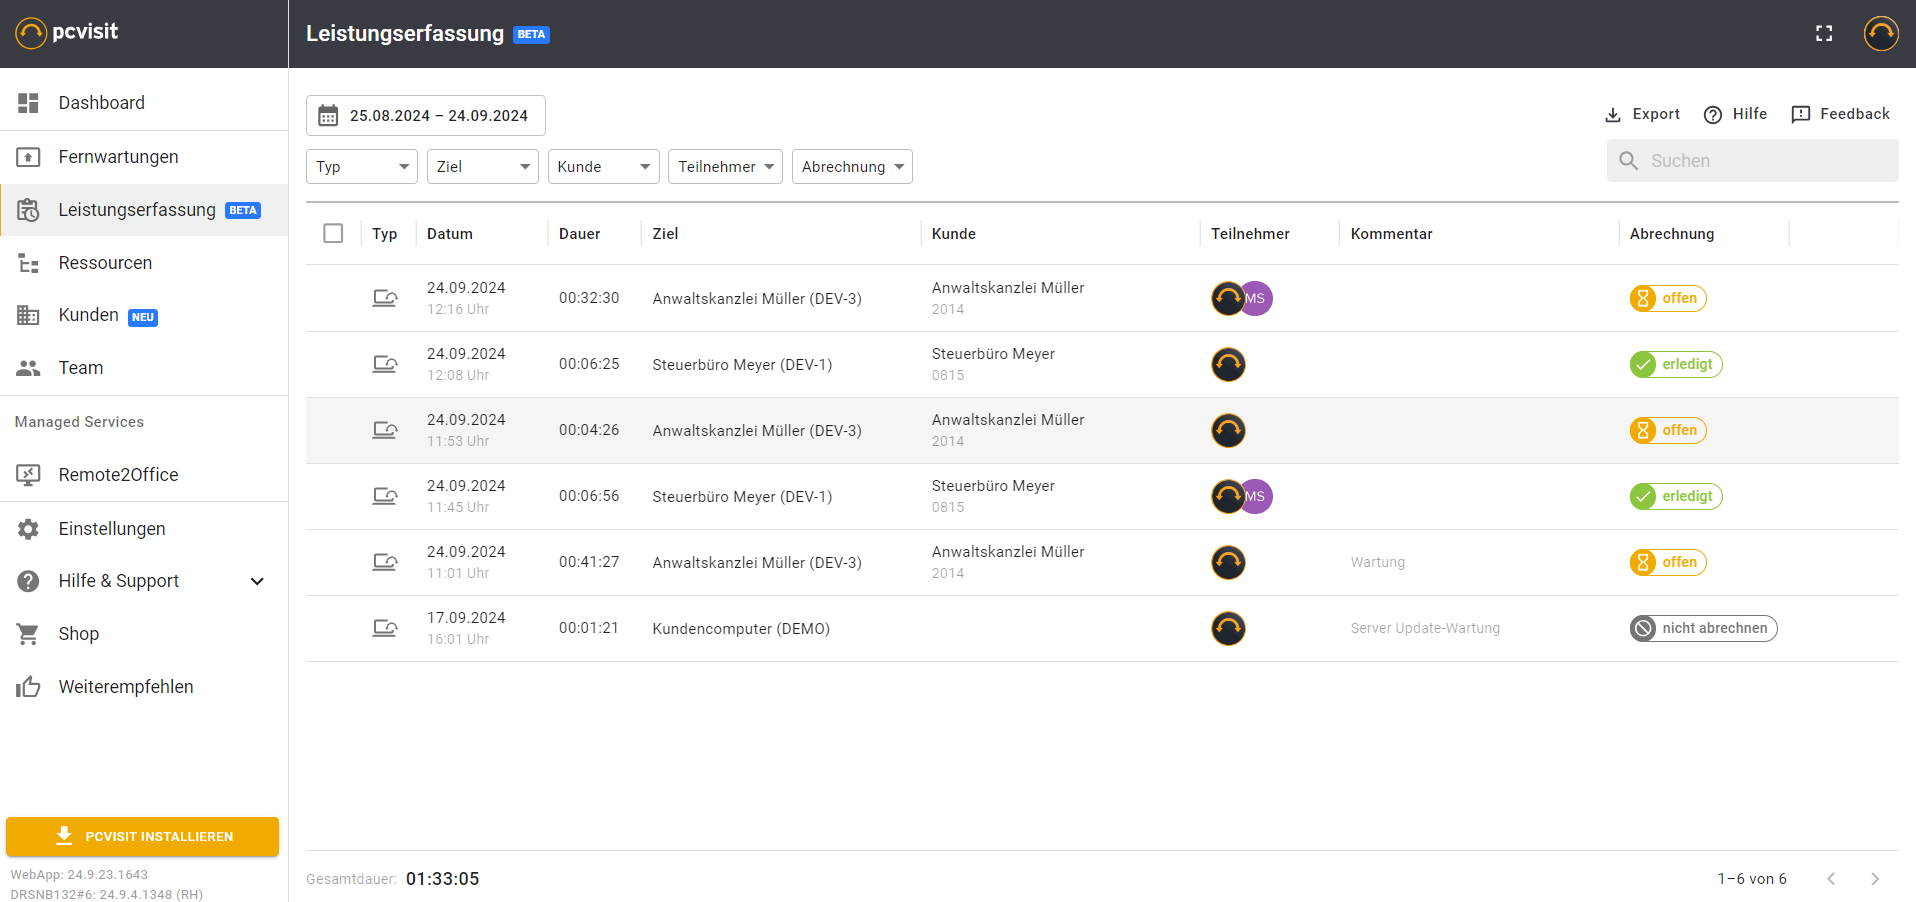Click the Export download icon
This screenshot has width=1916, height=902.
tap(1612, 115)
